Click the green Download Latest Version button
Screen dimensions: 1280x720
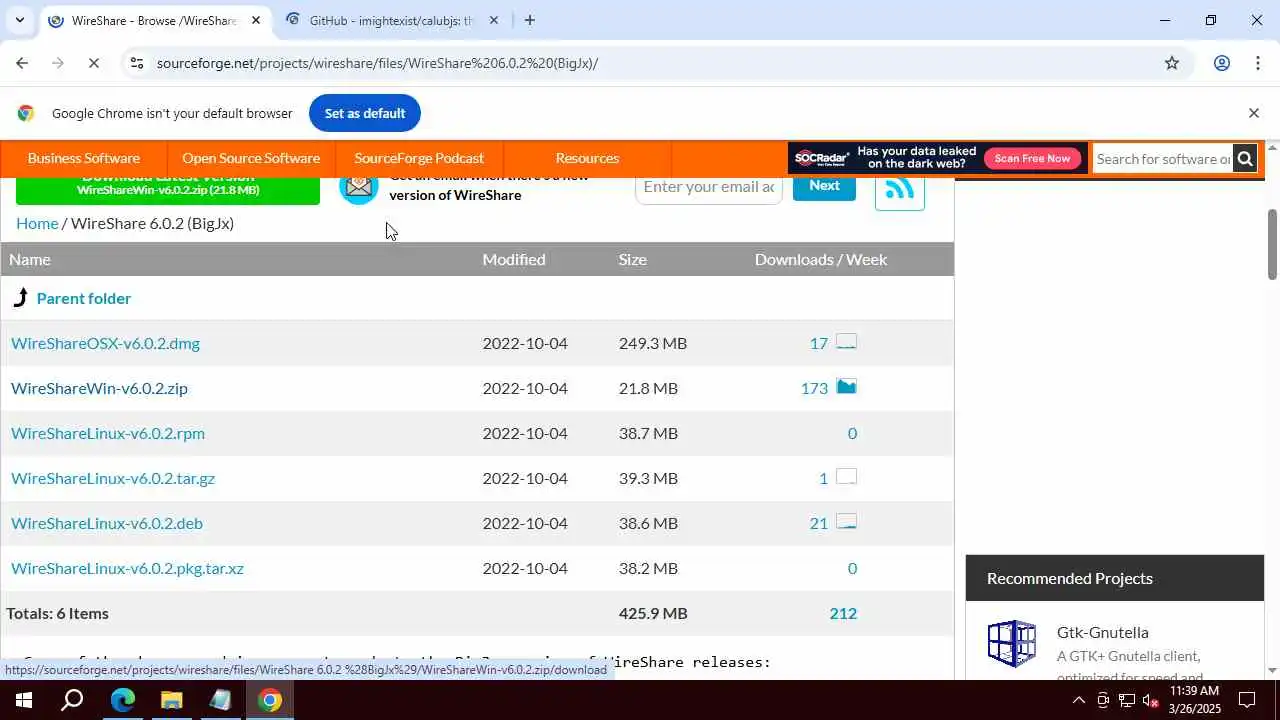click(168, 190)
